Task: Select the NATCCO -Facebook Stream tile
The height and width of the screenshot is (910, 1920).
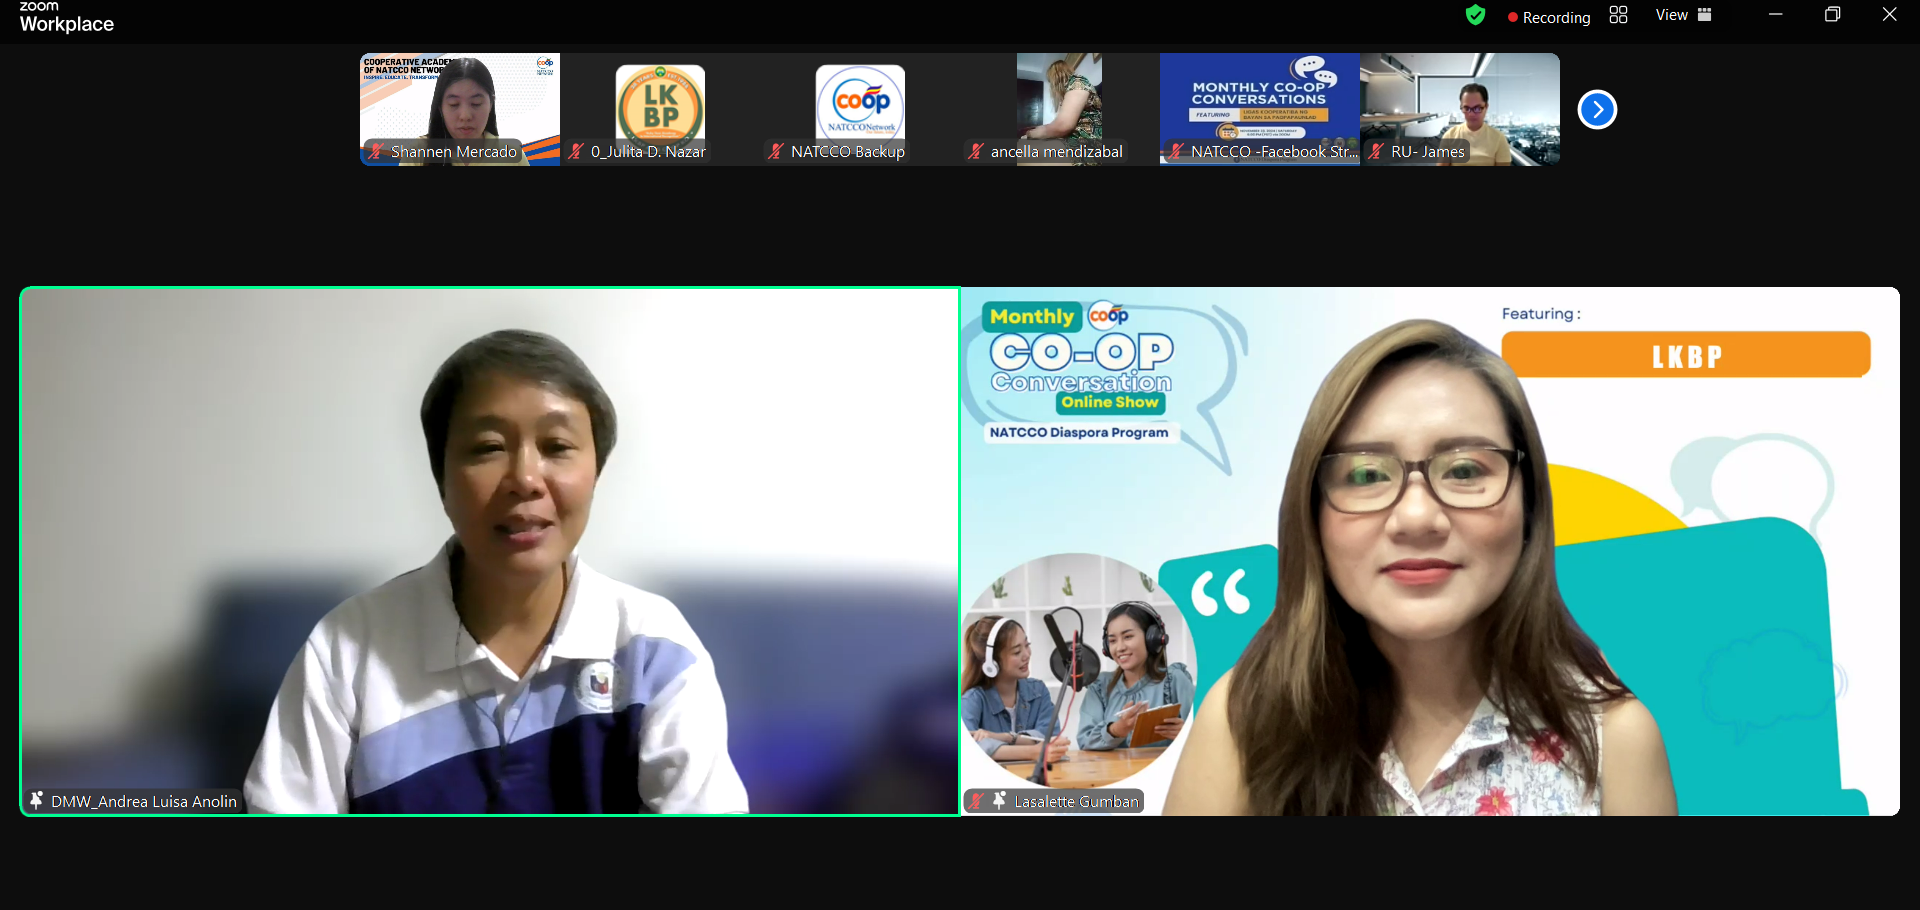Action: (1260, 109)
